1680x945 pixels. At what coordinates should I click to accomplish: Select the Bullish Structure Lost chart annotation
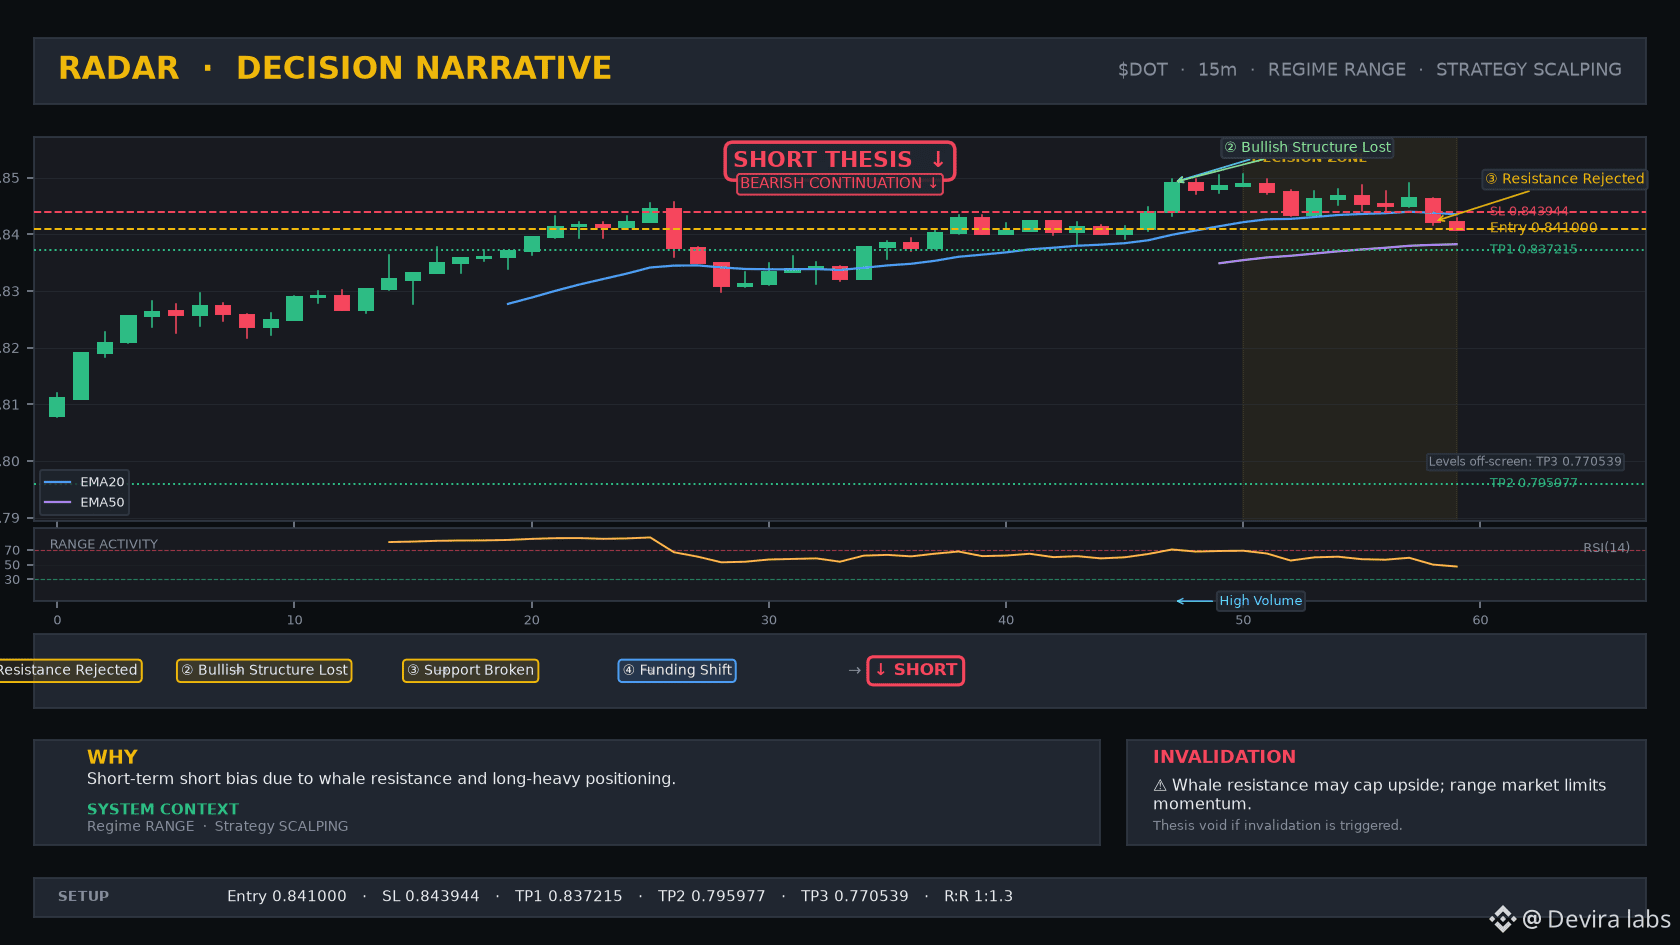tap(1308, 147)
